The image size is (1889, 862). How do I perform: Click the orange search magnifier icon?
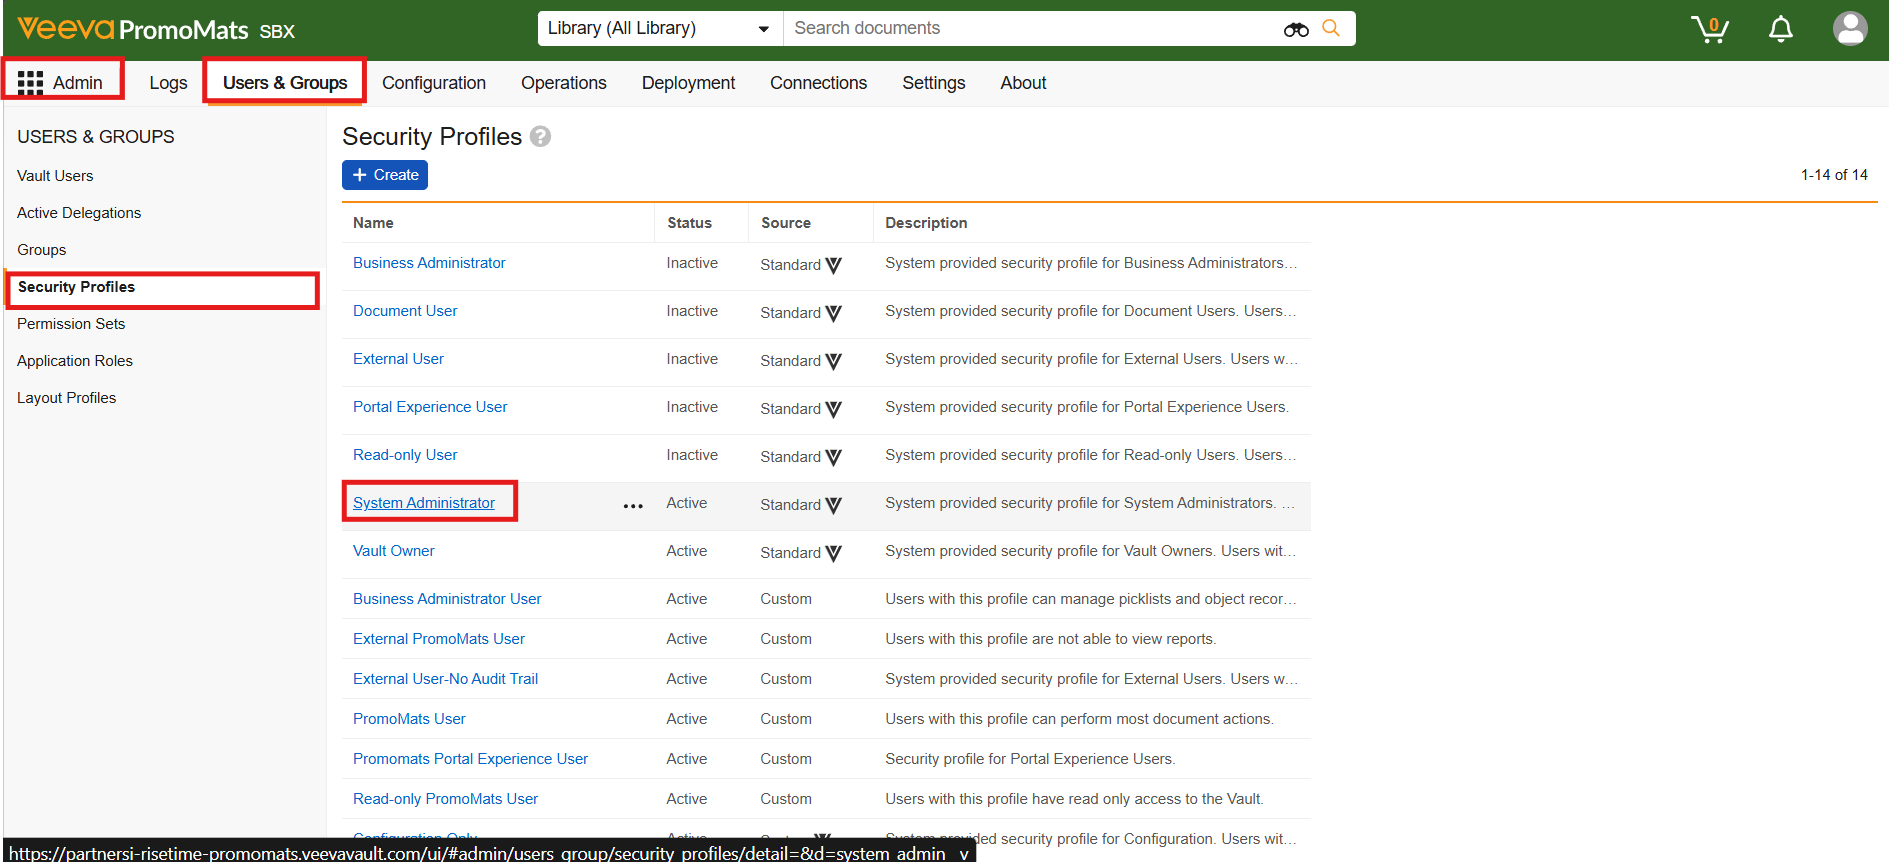point(1331,28)
